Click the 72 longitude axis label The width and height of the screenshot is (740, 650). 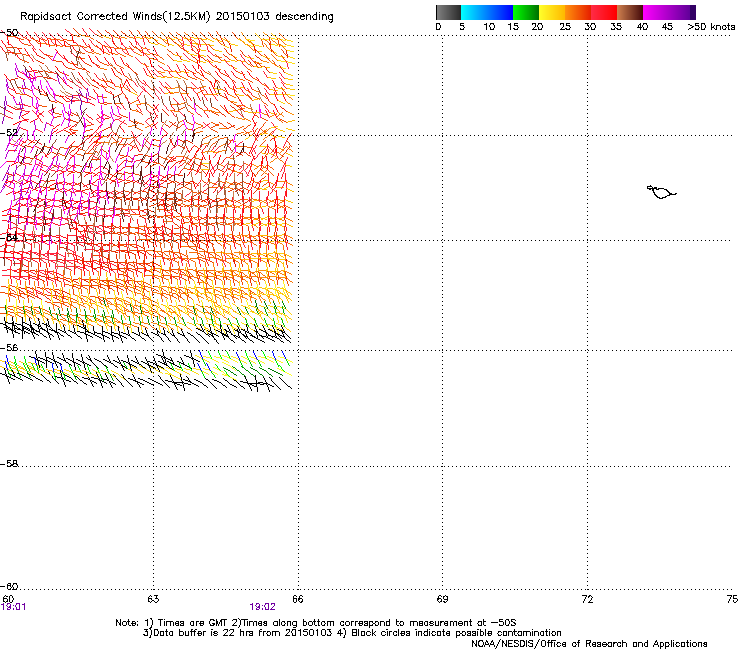coord(587,599)
